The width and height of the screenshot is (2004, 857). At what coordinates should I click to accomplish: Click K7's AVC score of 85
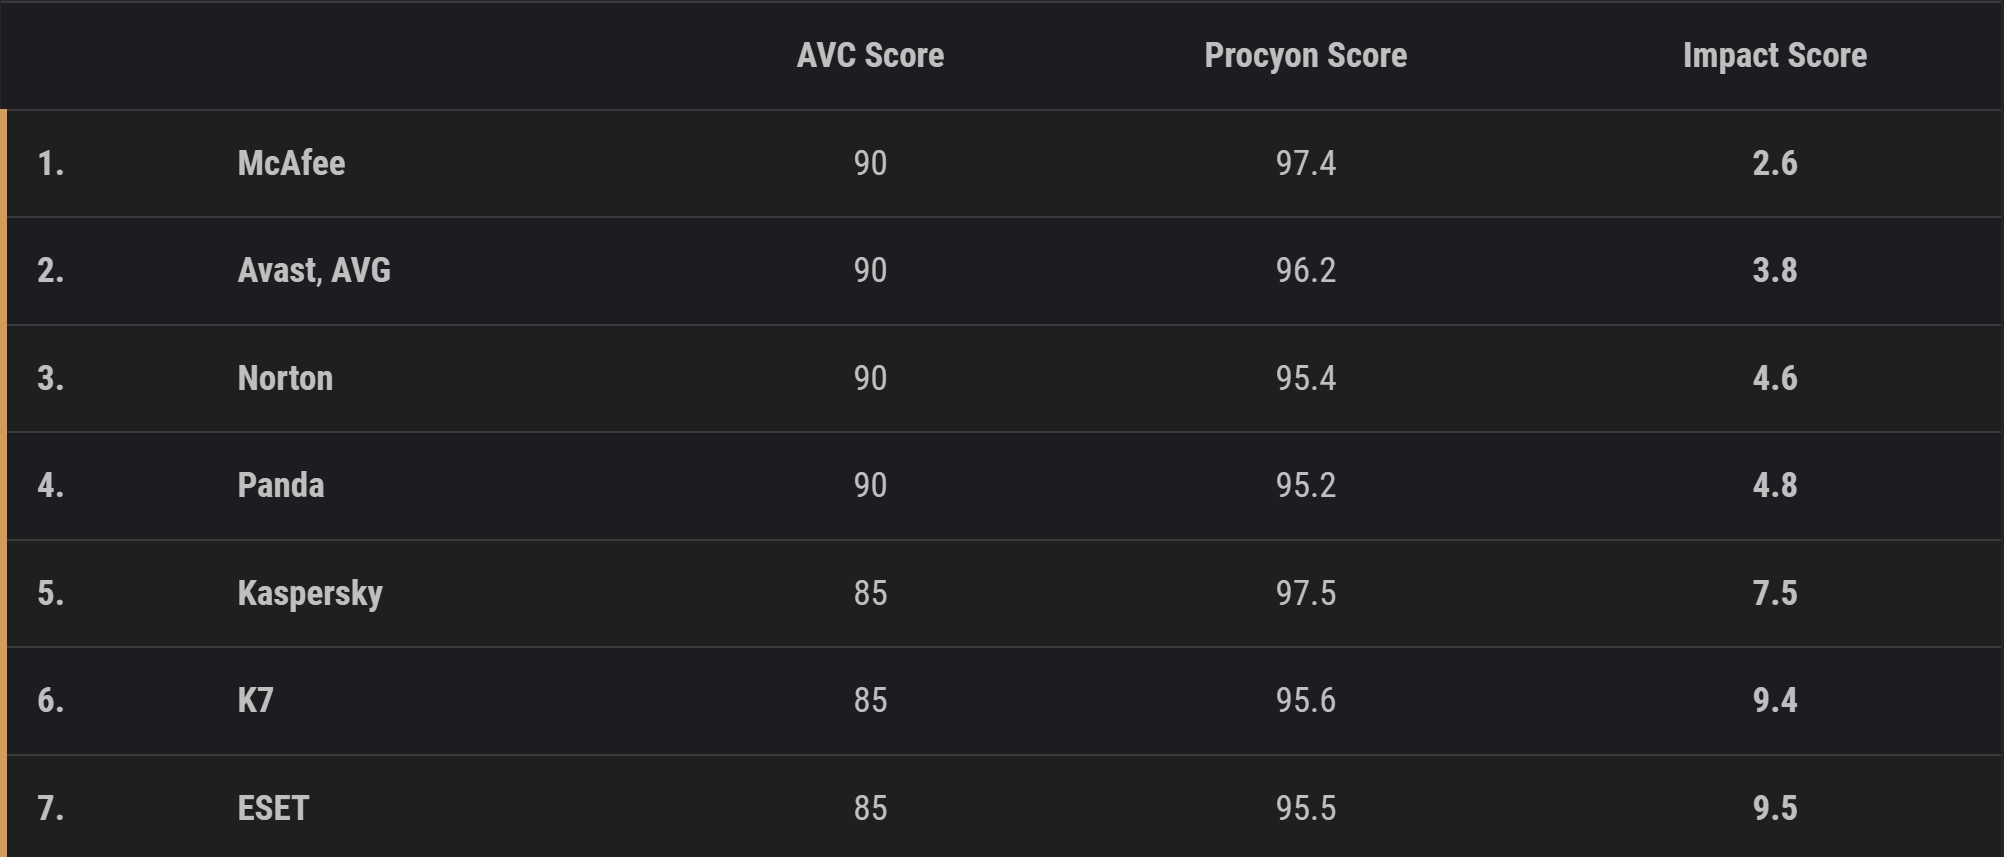[x=870, y=700]
